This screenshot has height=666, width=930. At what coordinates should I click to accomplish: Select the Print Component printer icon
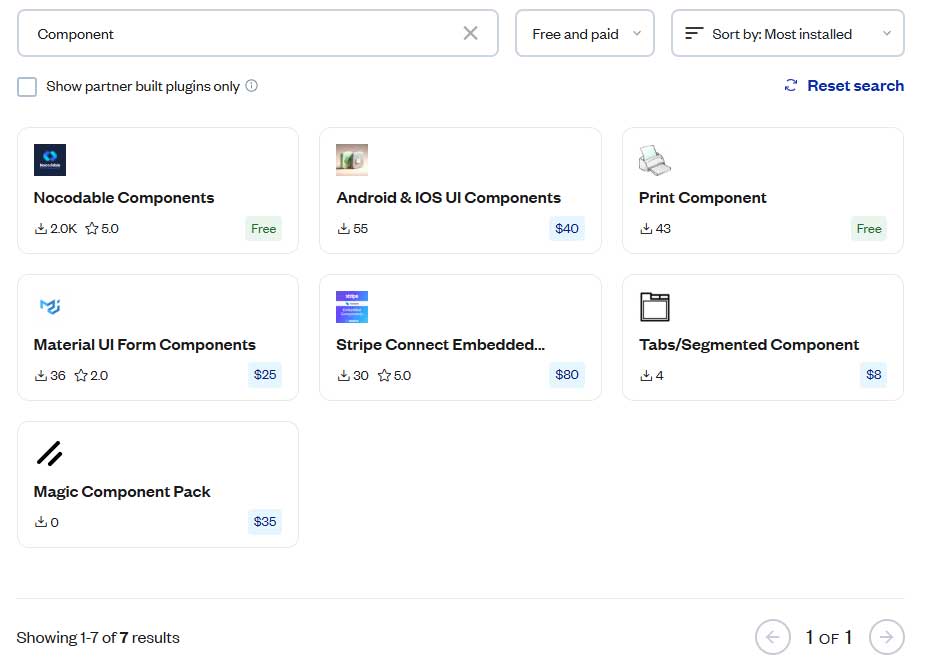654,159
